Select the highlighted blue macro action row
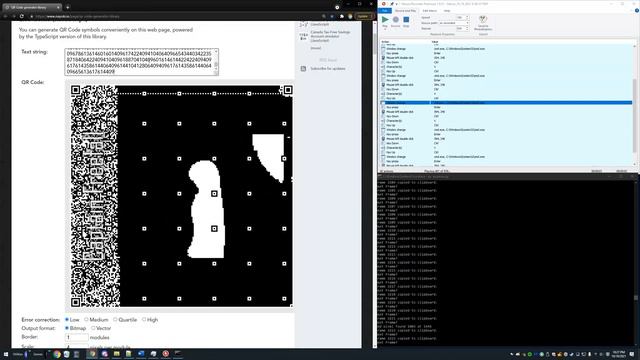This screenshot has width=640, height=360. [x=506, y=103]
